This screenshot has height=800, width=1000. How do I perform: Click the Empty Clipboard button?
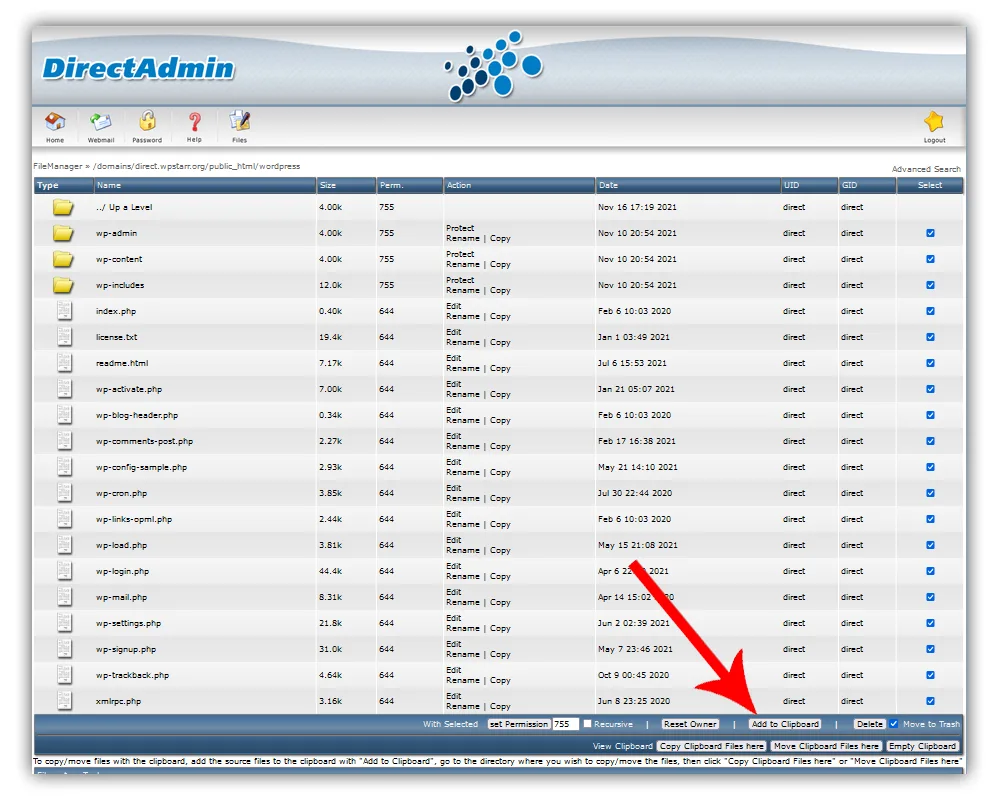922,746
